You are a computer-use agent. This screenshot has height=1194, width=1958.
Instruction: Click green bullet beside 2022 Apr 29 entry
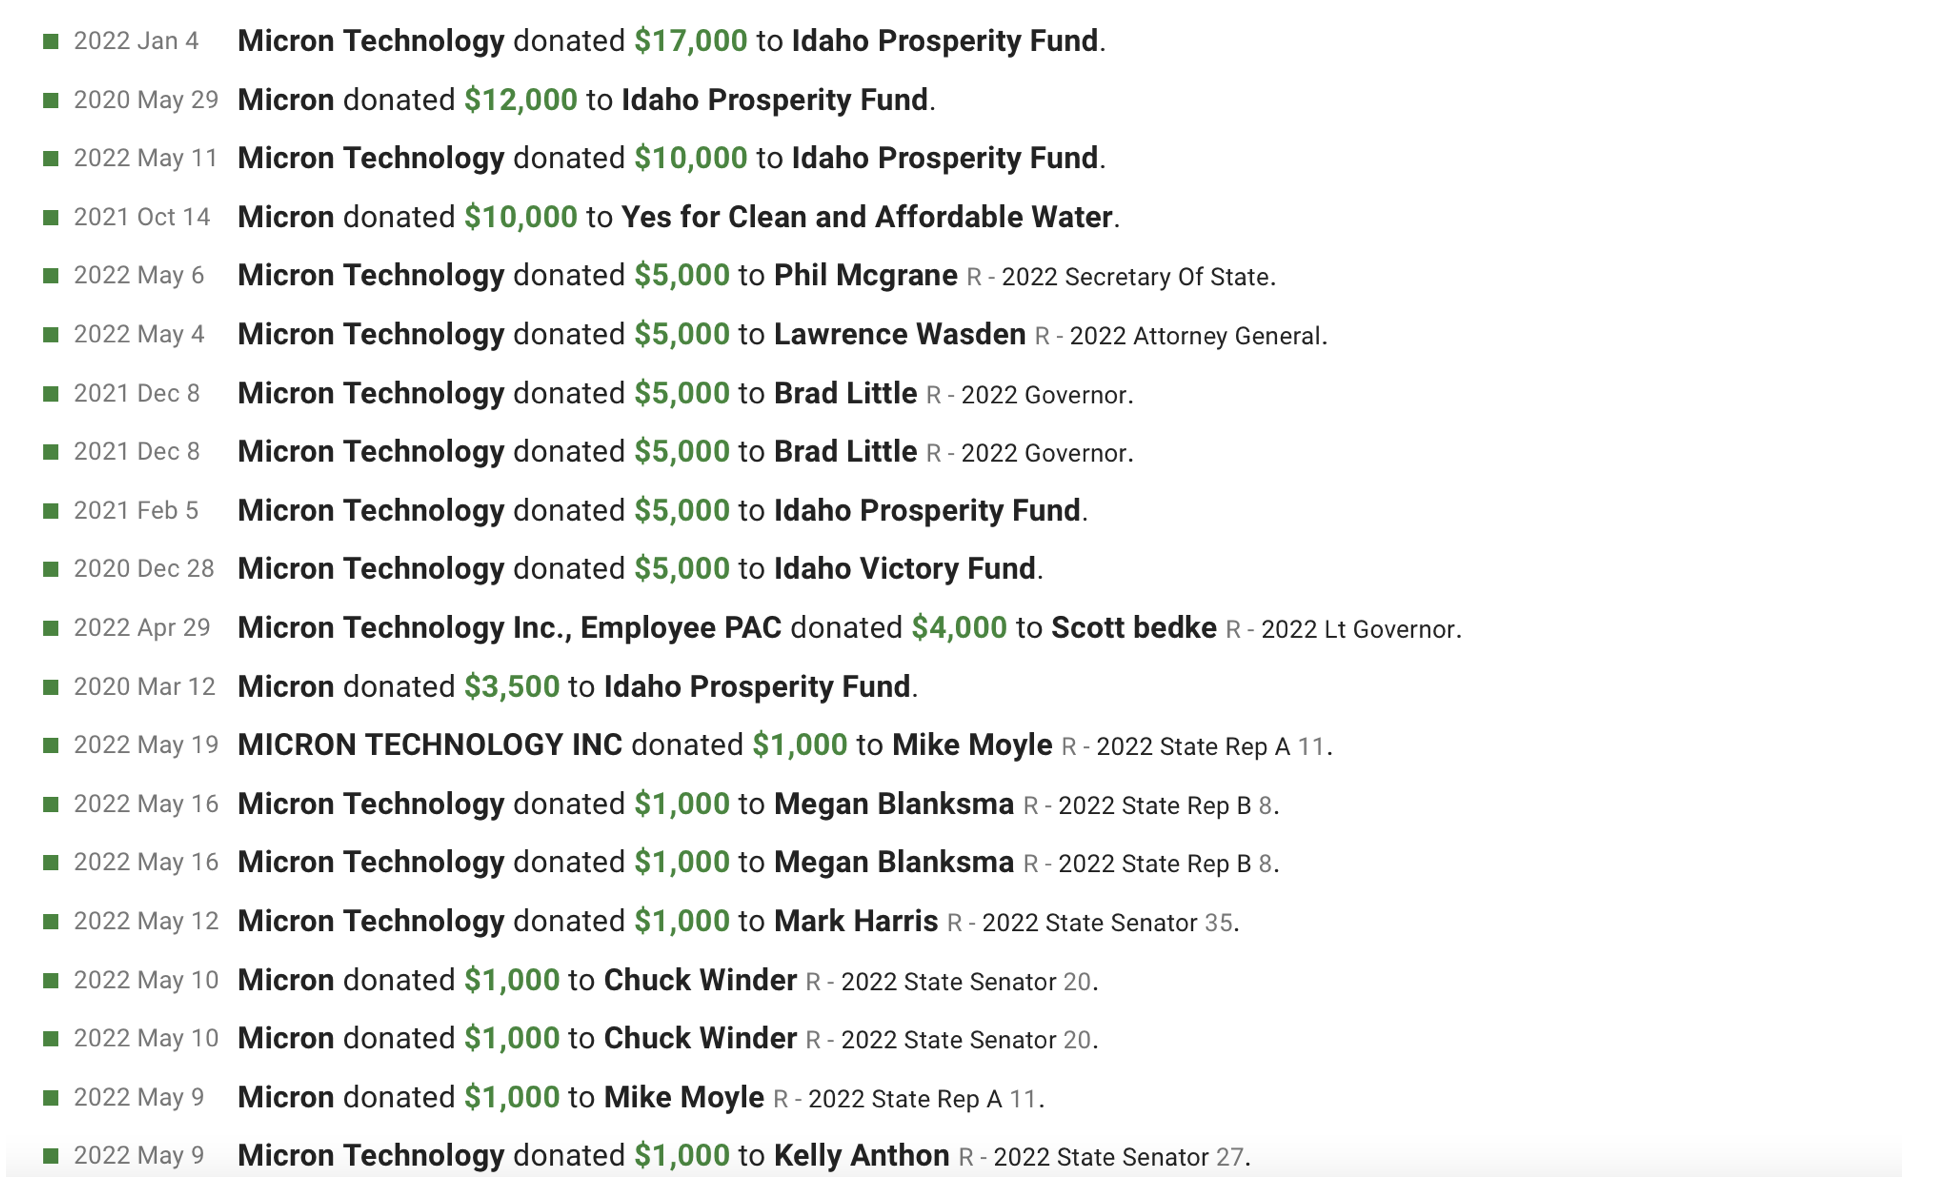point(51,628)
